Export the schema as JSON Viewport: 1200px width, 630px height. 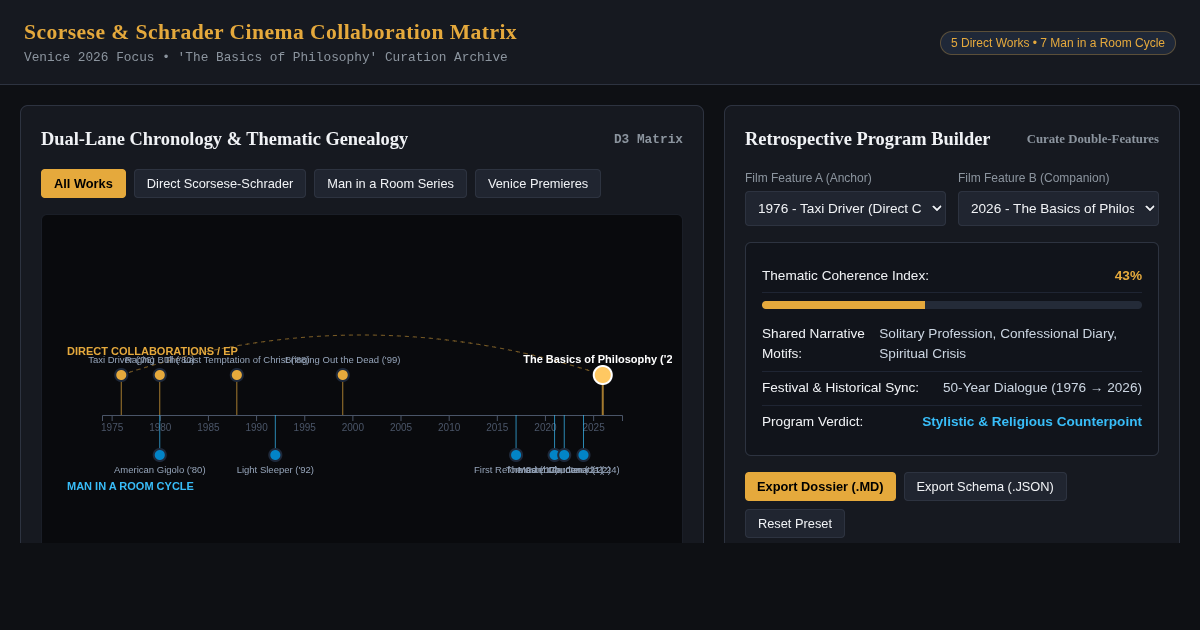[x=985, y=486]
